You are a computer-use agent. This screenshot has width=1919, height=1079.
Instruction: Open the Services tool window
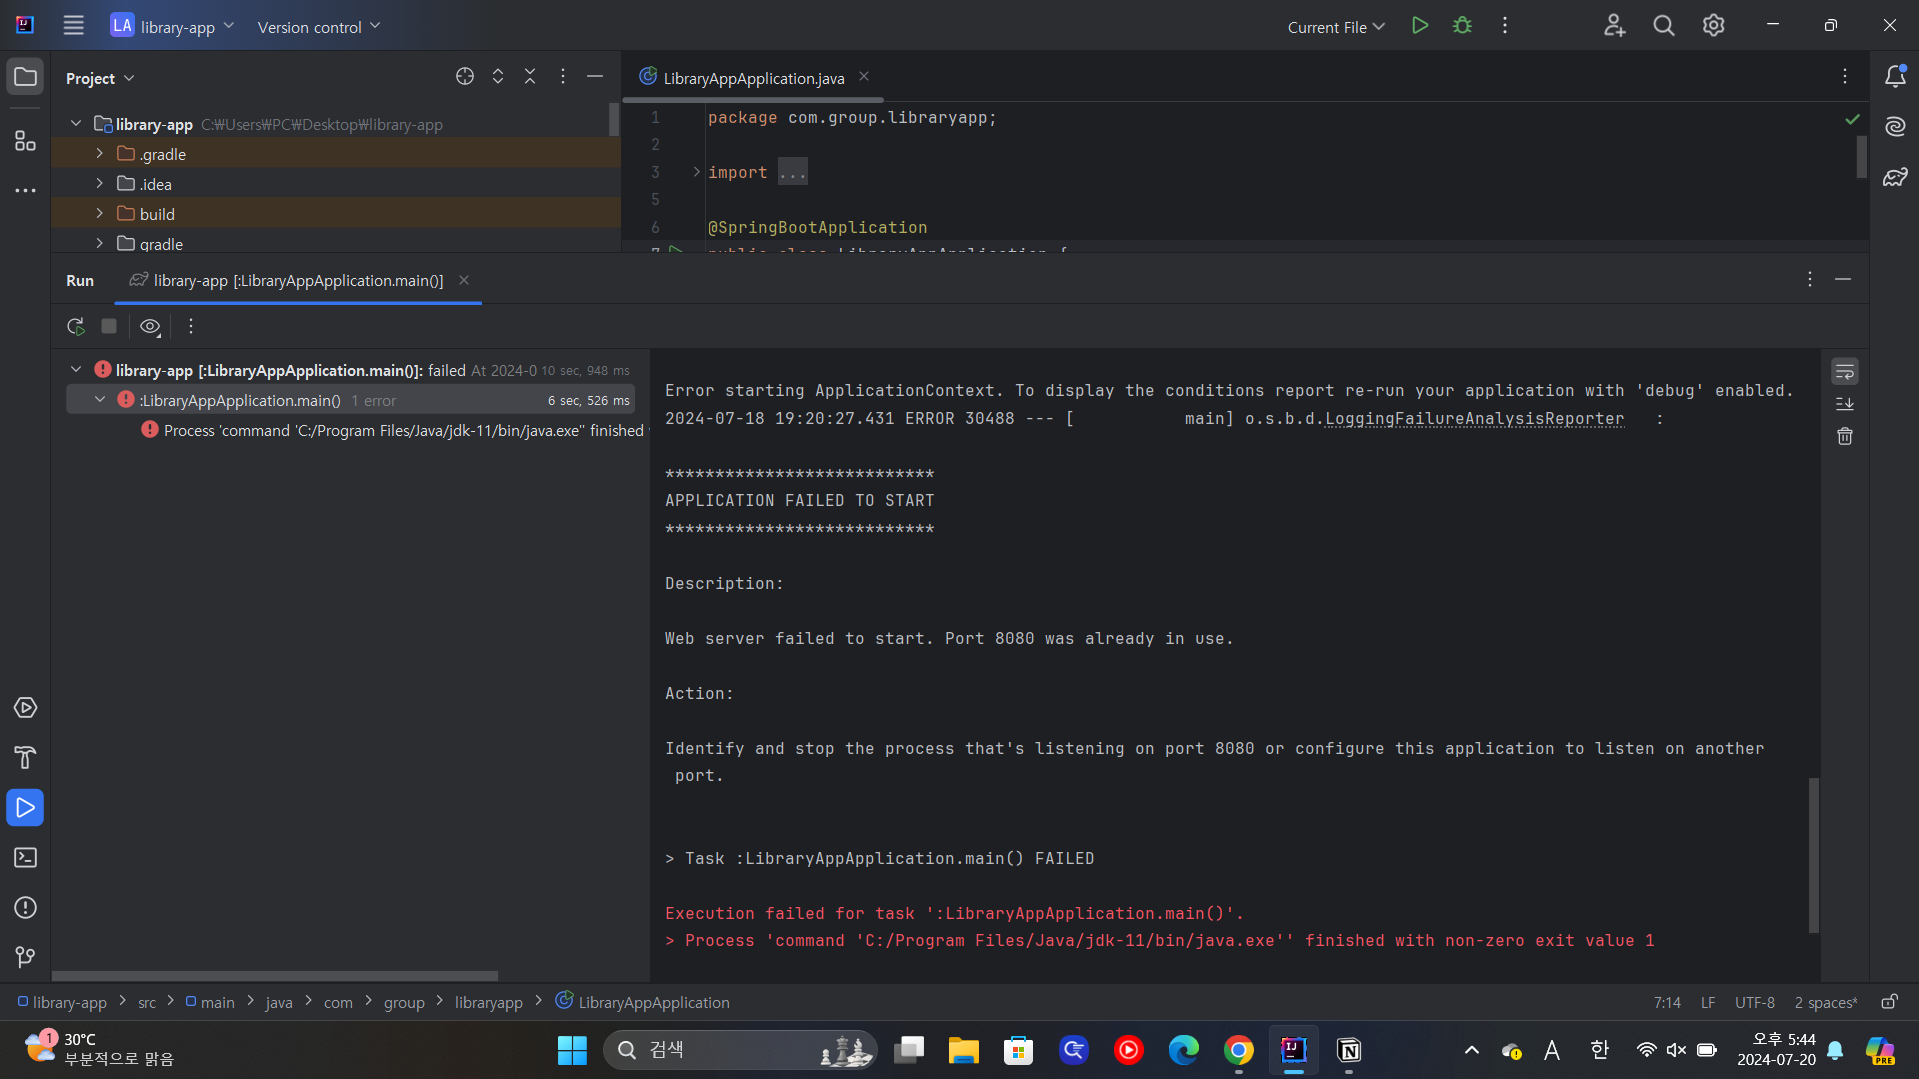[25, 708]
